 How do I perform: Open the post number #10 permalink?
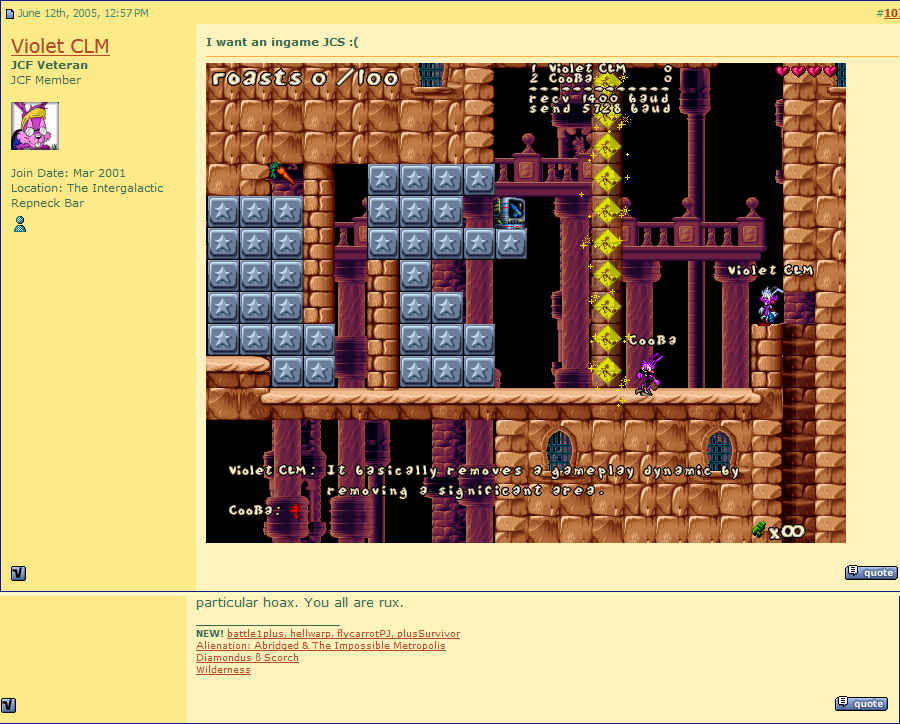pyautogui.click(x=891, y=13)
